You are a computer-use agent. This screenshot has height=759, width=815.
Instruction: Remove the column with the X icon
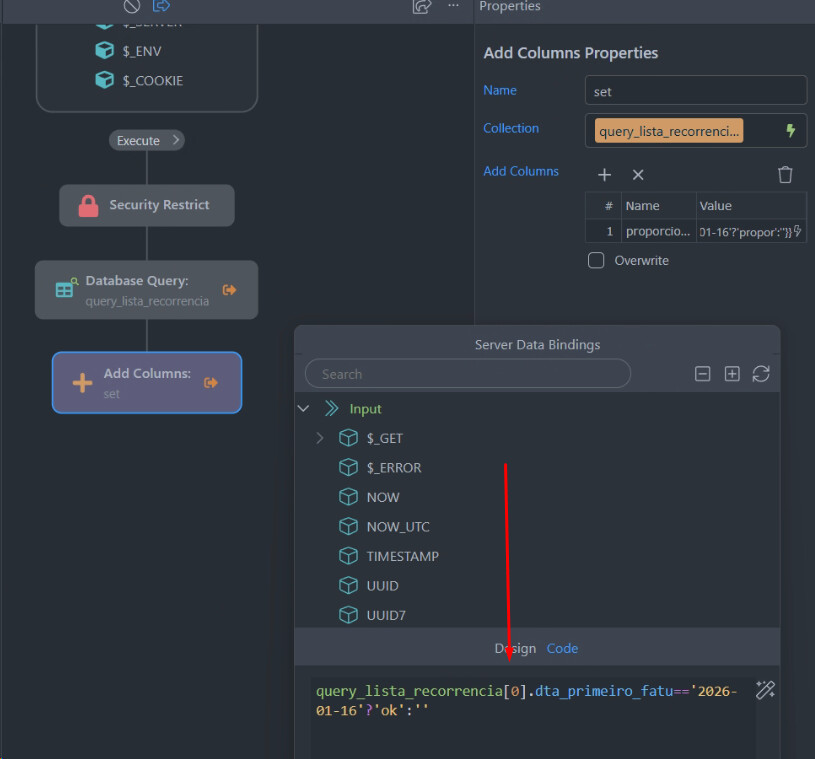(638, 175)
